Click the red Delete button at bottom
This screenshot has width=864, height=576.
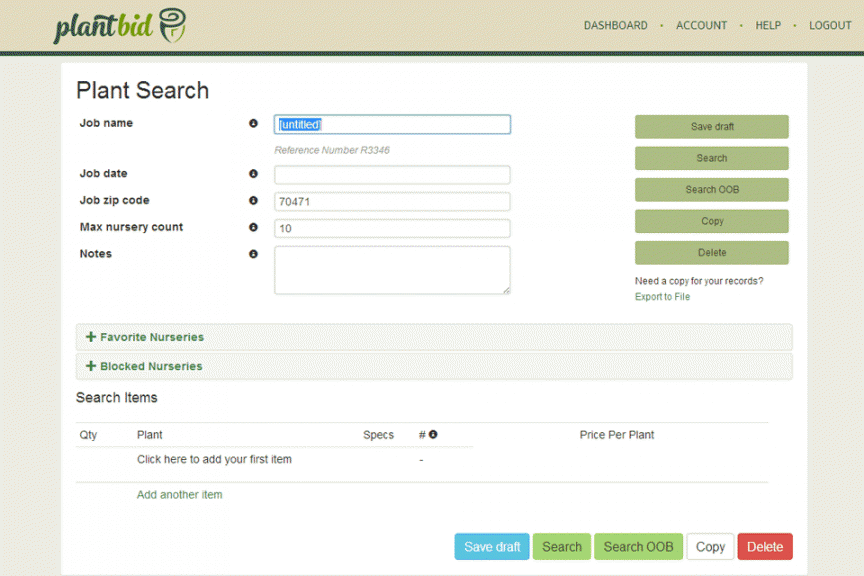pyautogui.click(x=764, y=546)
